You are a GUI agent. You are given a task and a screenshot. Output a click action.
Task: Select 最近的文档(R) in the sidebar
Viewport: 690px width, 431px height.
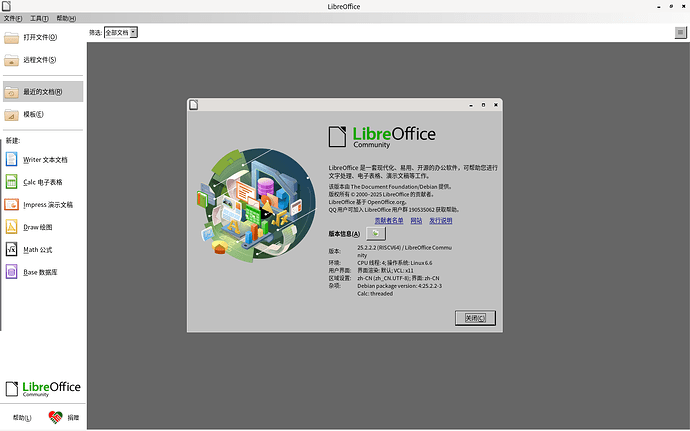tap(43, 92)
